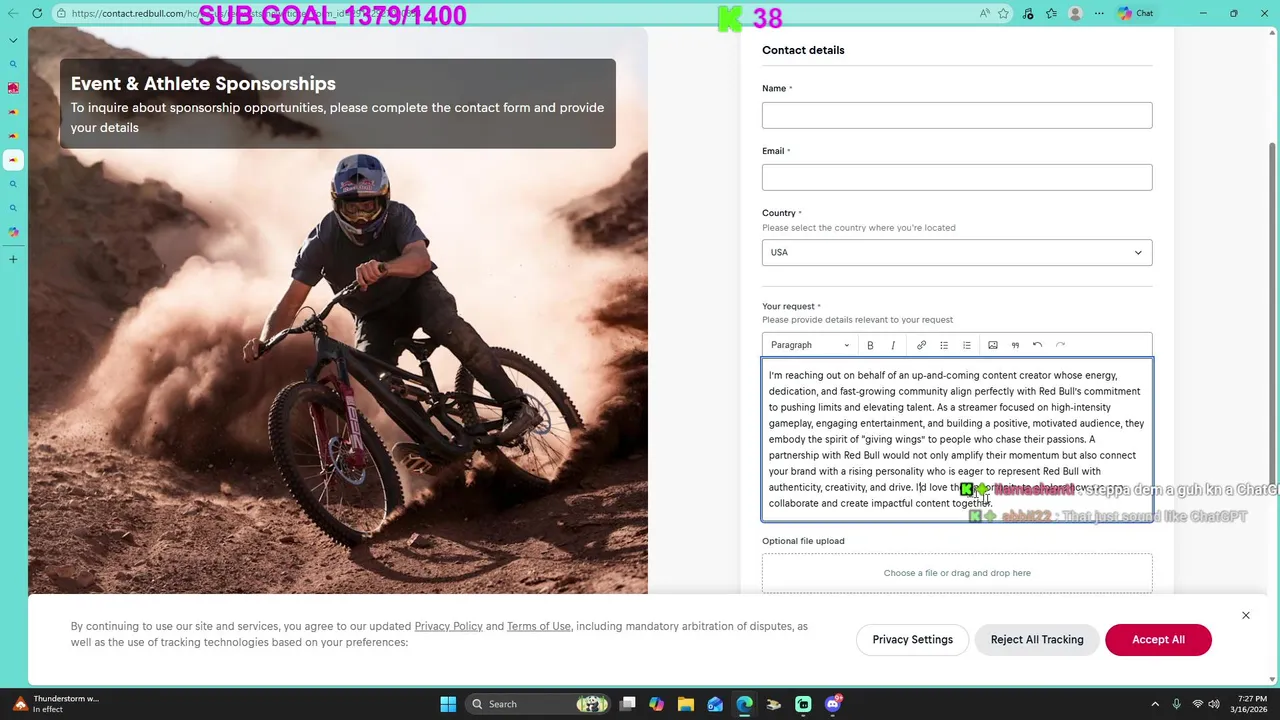Open new tab with plus icon
Screen dimensions: 1280x720
(13, 259)
